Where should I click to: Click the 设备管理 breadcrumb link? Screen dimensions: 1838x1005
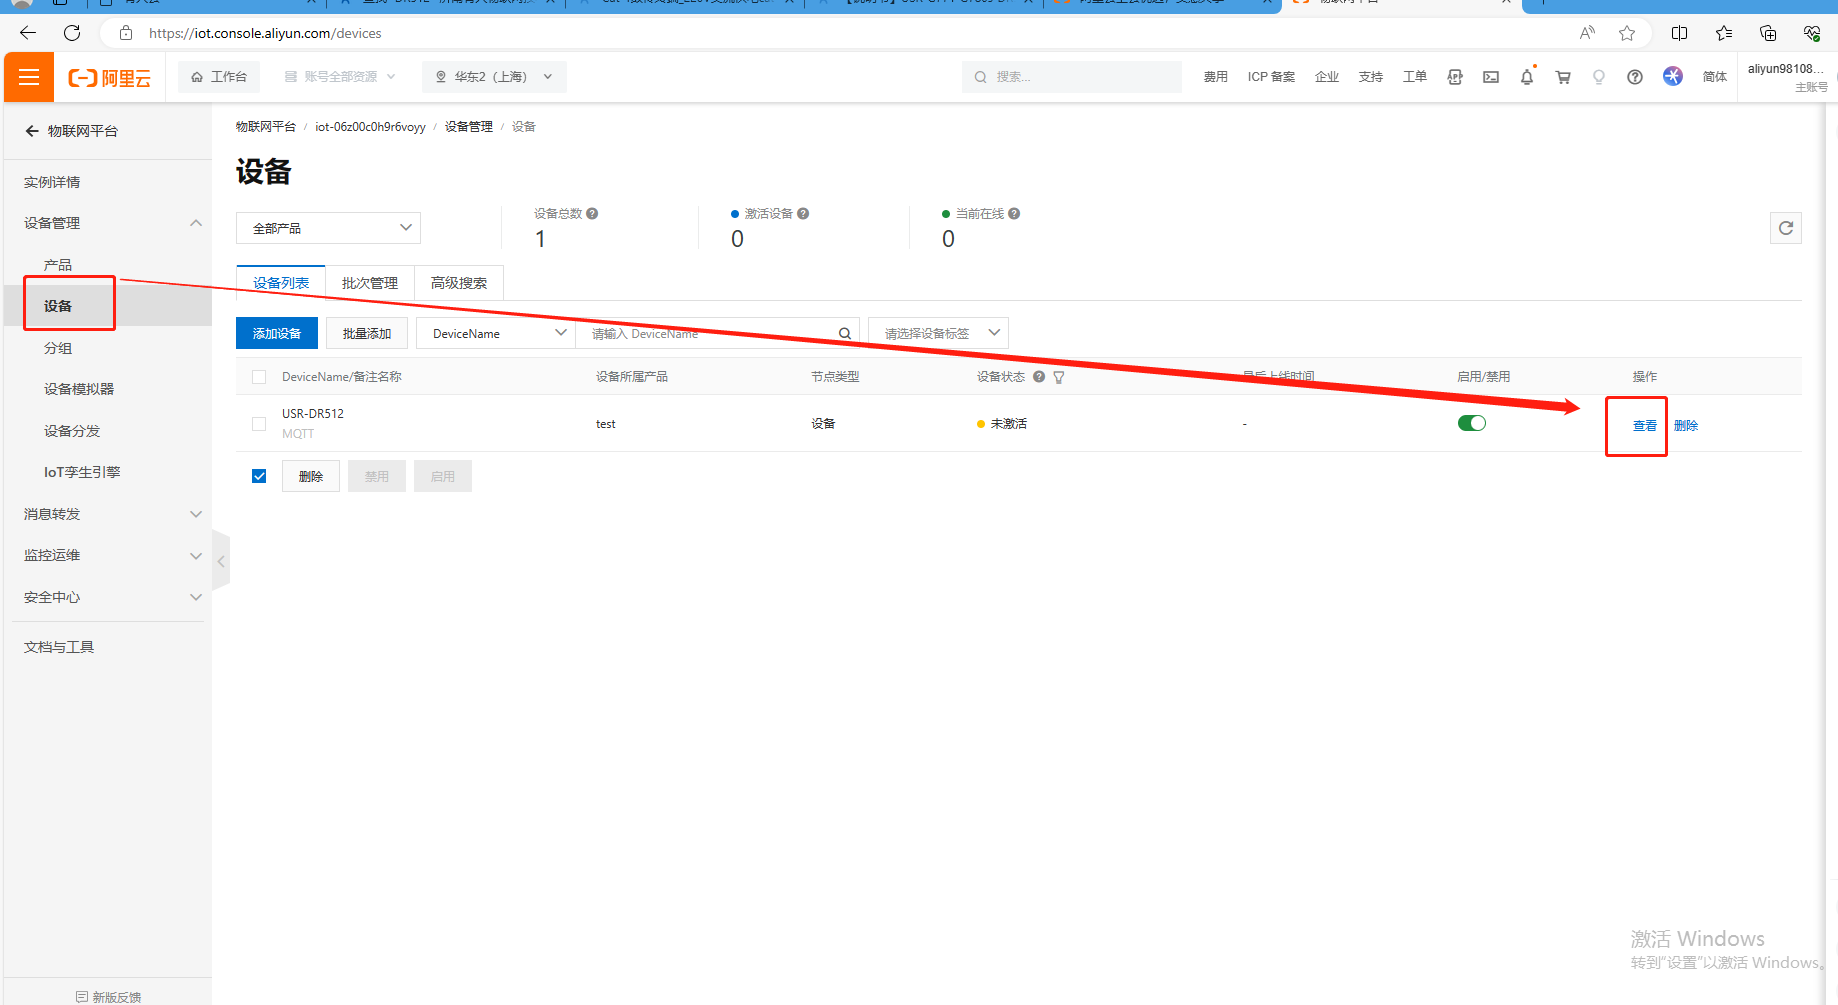[x=469, y=127]
